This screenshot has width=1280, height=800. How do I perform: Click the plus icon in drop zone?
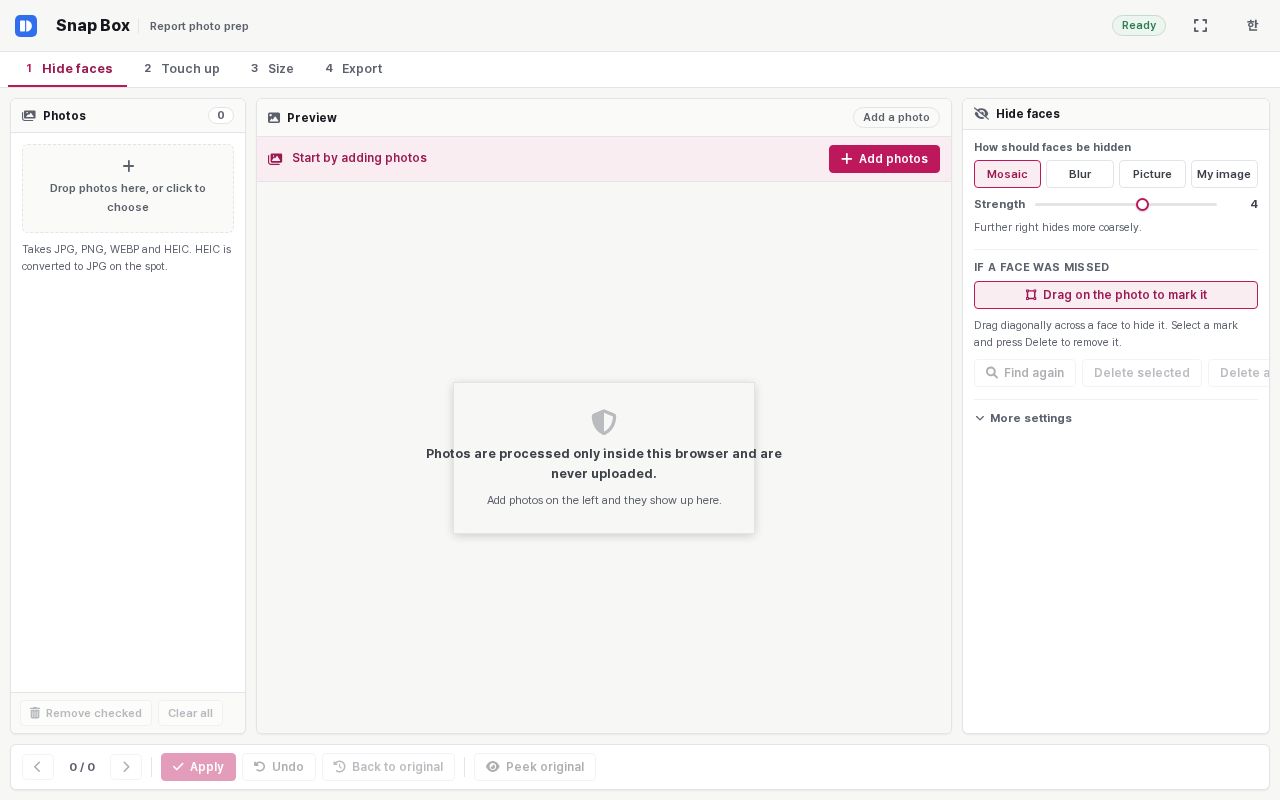point(128,166)
